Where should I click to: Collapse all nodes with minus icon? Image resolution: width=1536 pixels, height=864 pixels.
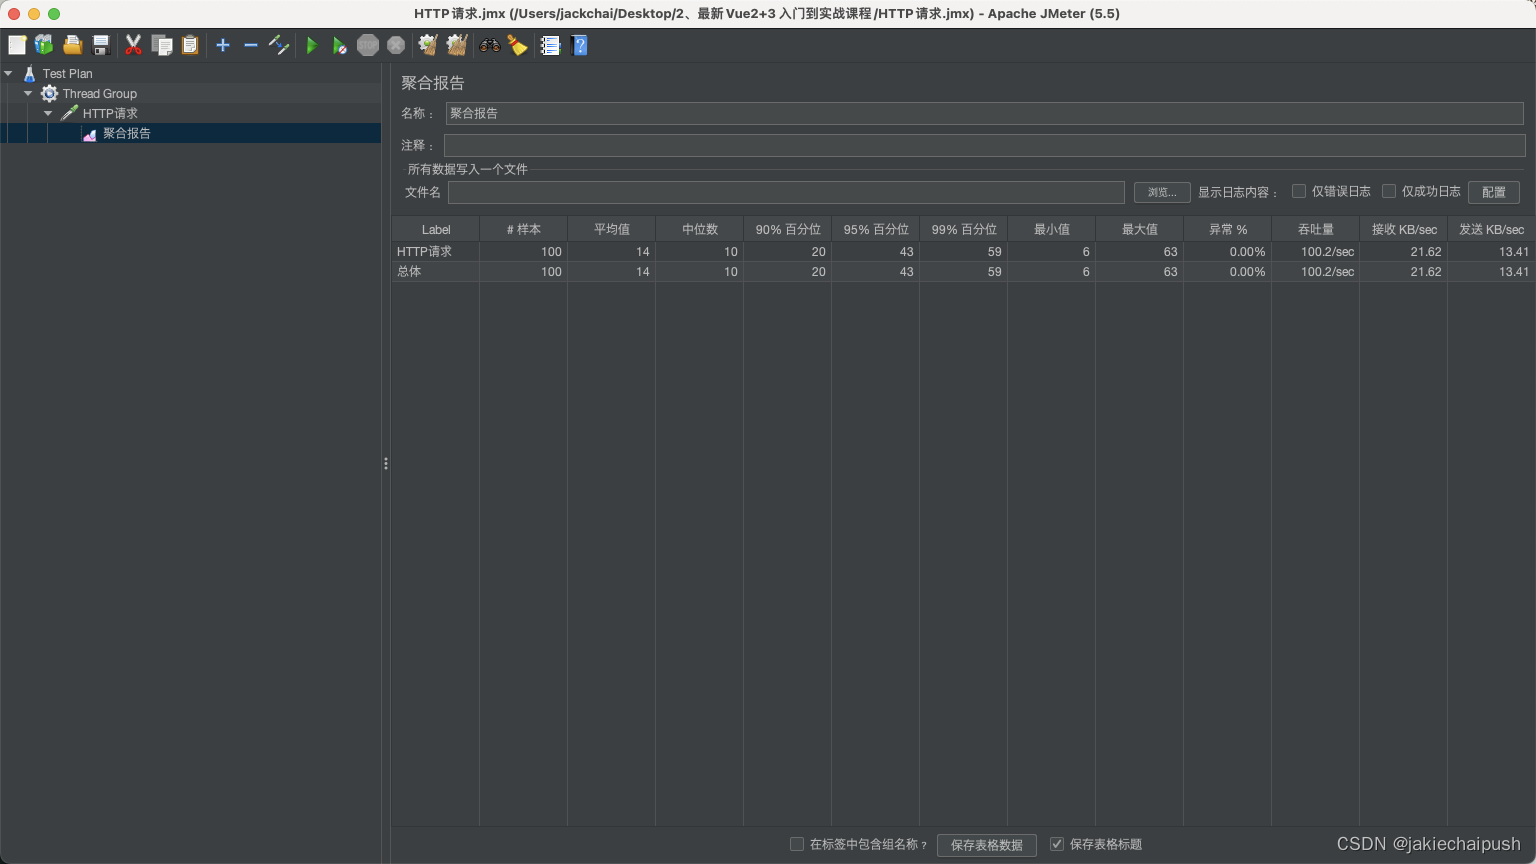tap(251, 45)
